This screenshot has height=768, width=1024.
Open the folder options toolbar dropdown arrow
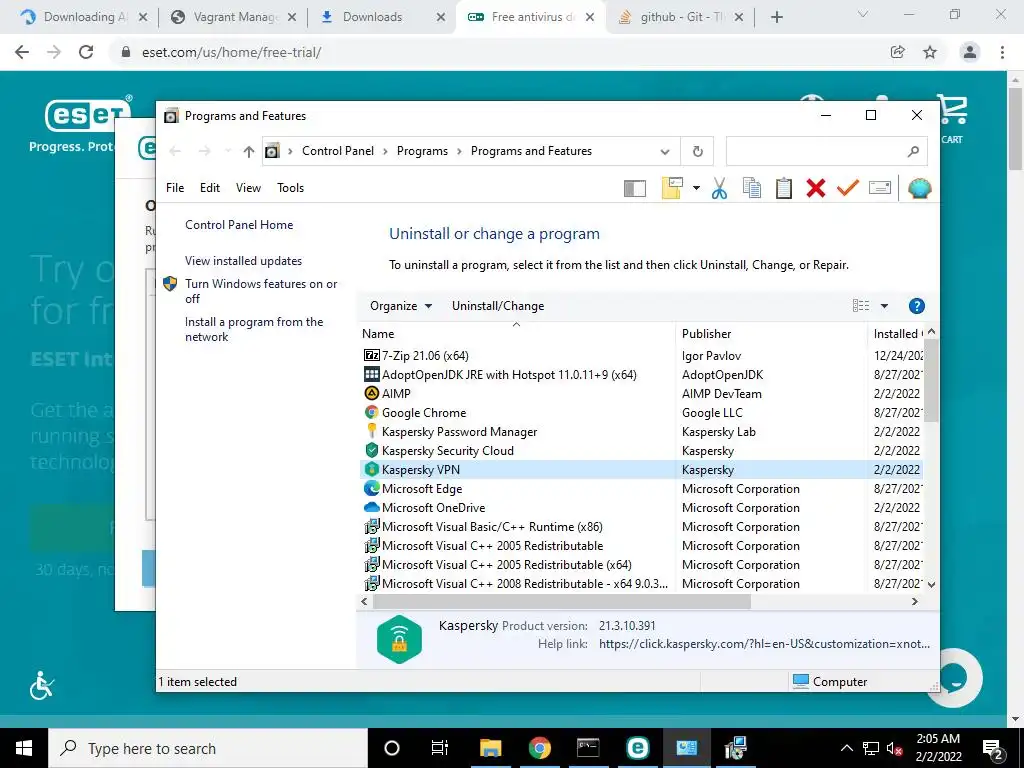coord(696,188)
